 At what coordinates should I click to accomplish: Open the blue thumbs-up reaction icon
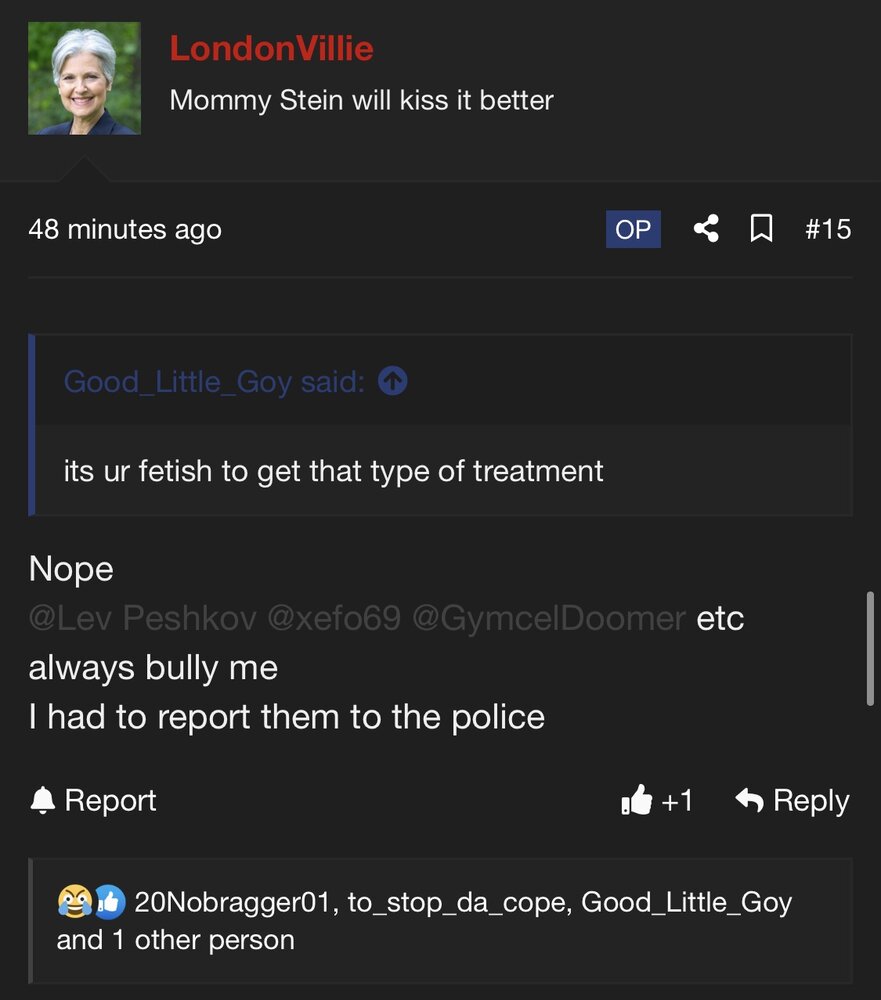click(110, 902)
